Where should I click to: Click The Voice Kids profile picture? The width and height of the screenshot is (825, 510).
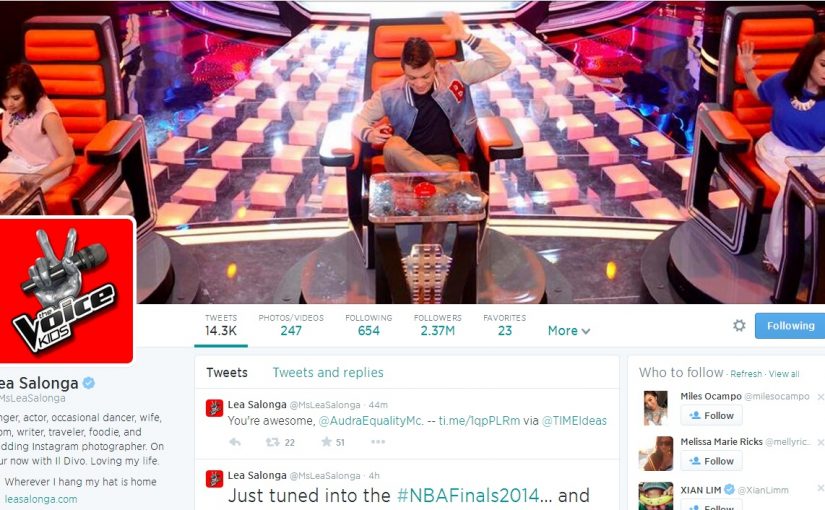[x=66, y=290]
